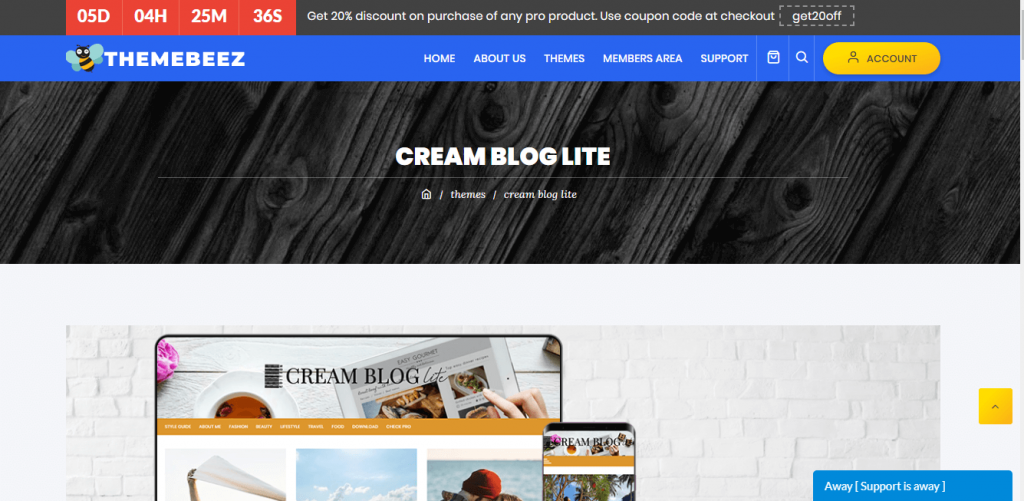Image resolution: width=1024 pixels, height=501 pixels.
Task: Open the shopping cart icon
Action: 773,57
